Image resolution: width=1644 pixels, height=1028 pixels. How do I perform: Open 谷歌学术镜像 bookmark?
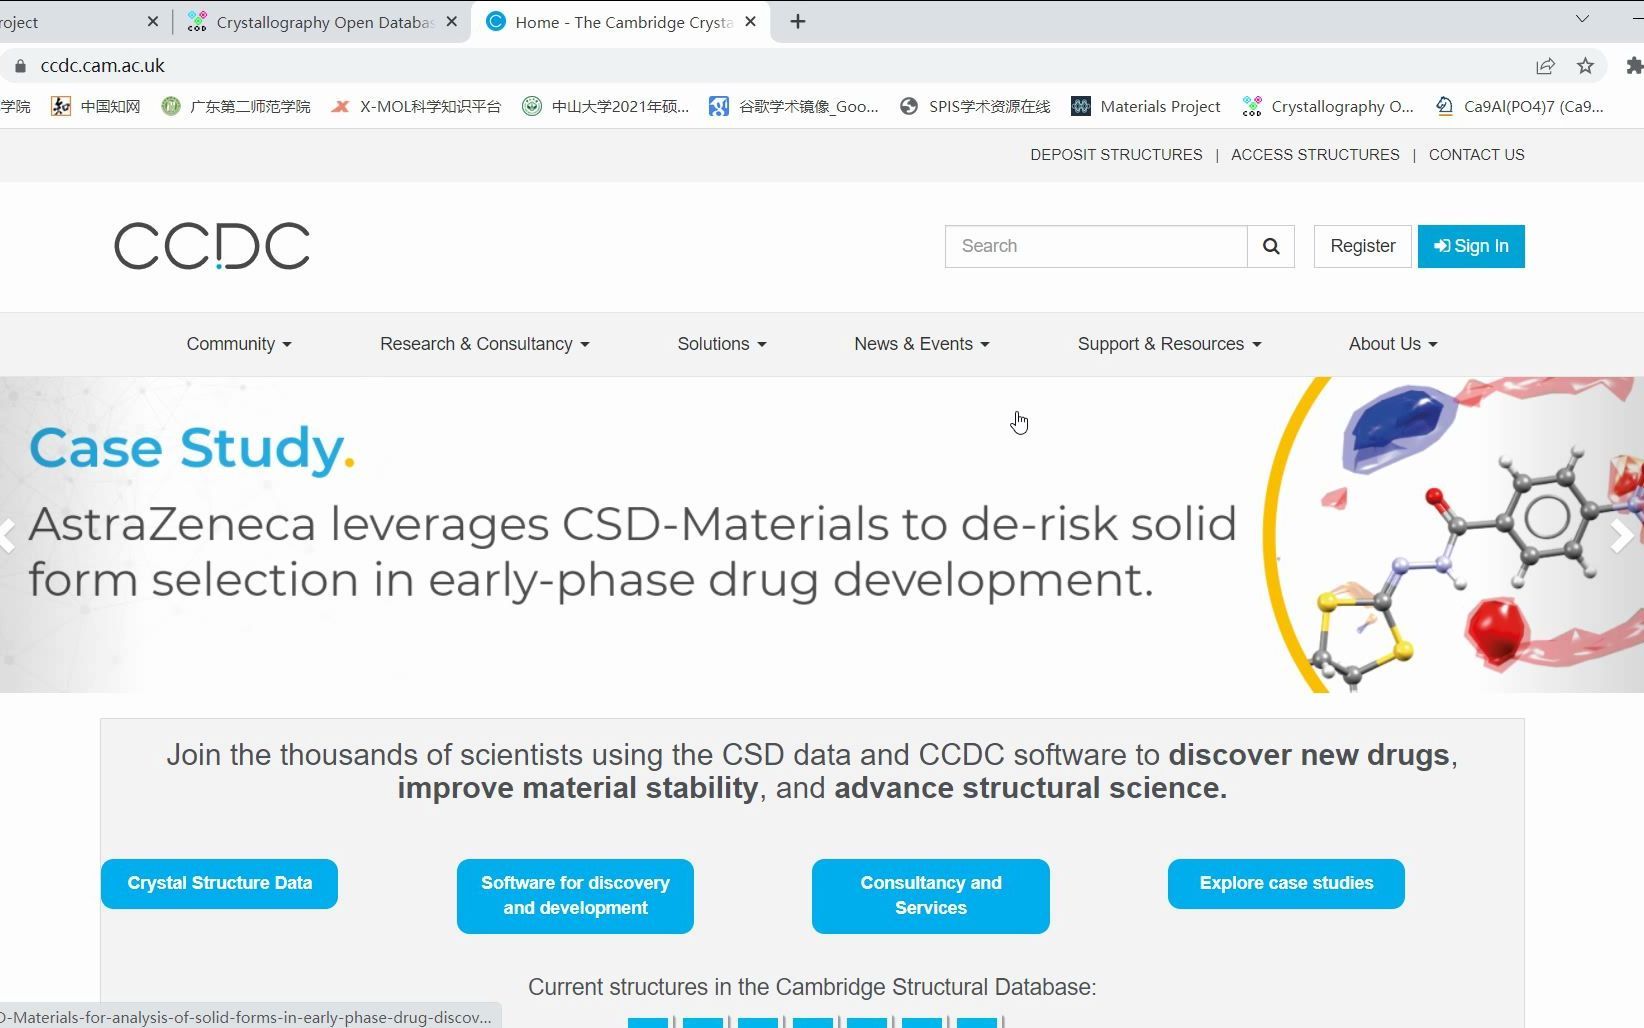[x=794, y=106]
